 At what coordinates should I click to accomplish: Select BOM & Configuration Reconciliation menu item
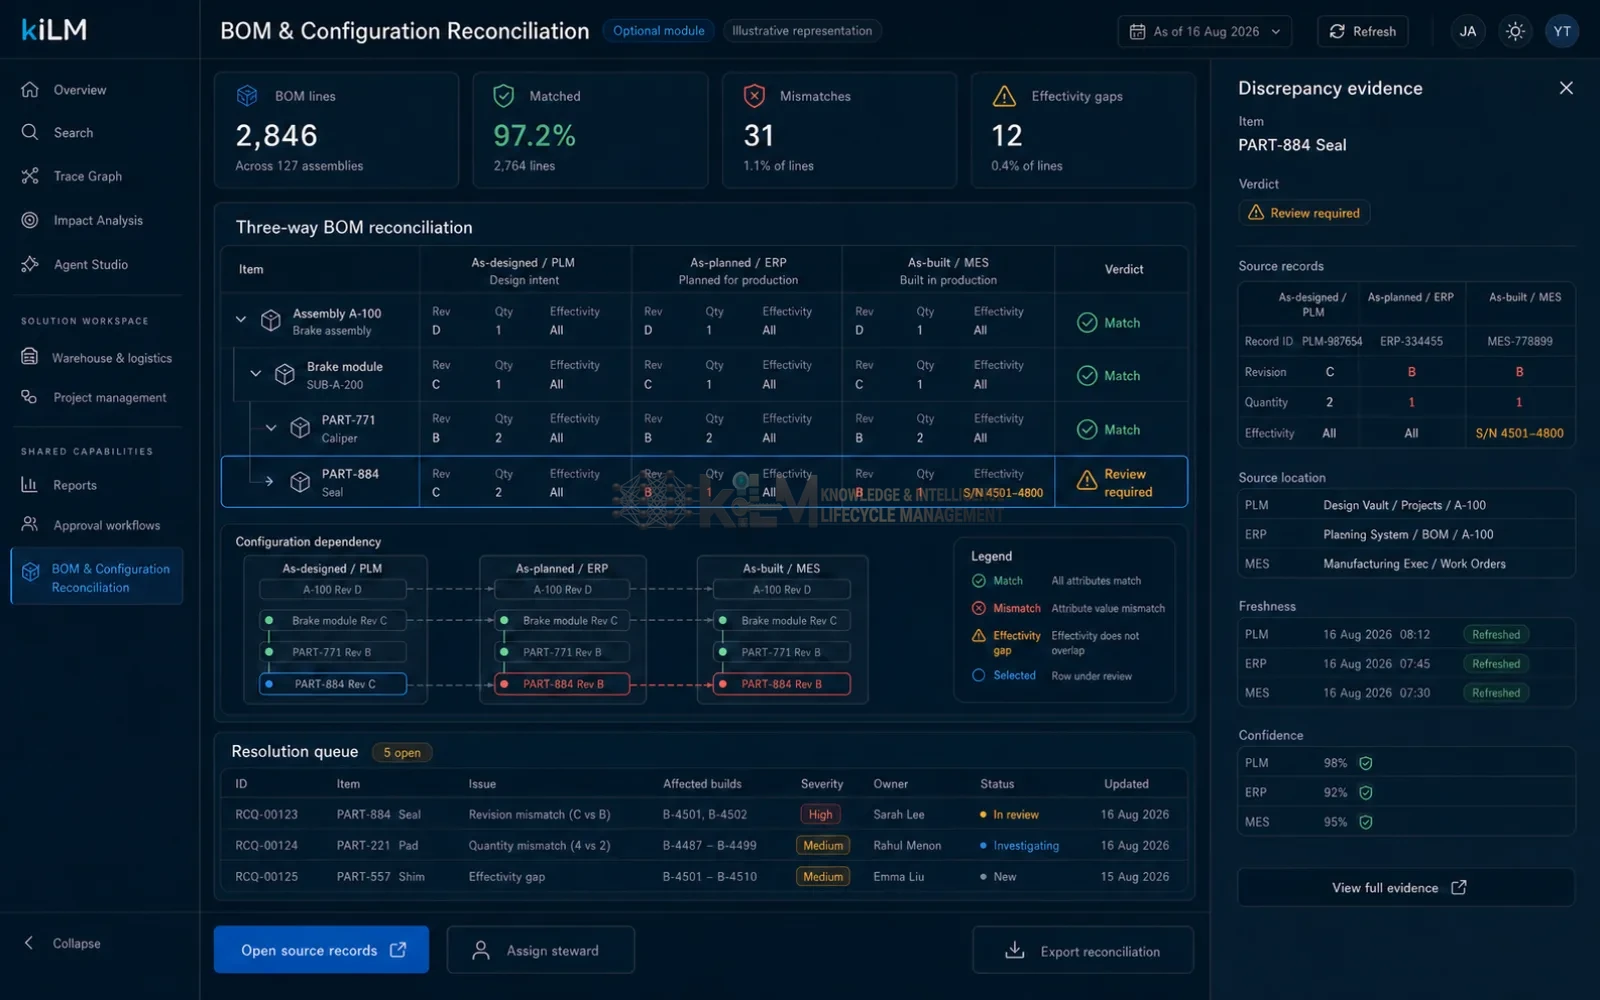click(97, 576)
